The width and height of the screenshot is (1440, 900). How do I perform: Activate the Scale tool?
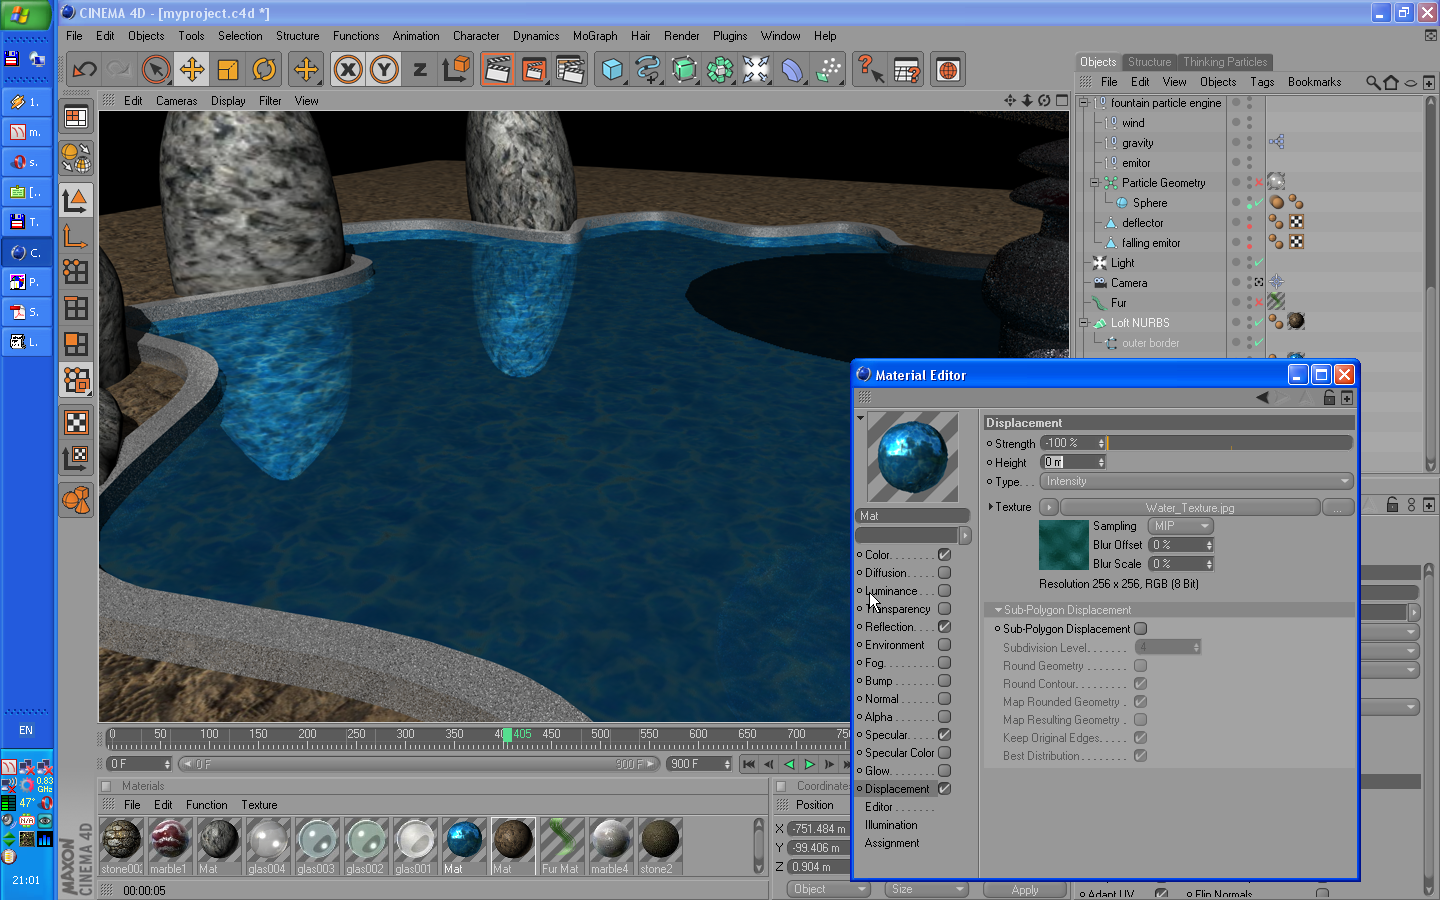(228, 69)
